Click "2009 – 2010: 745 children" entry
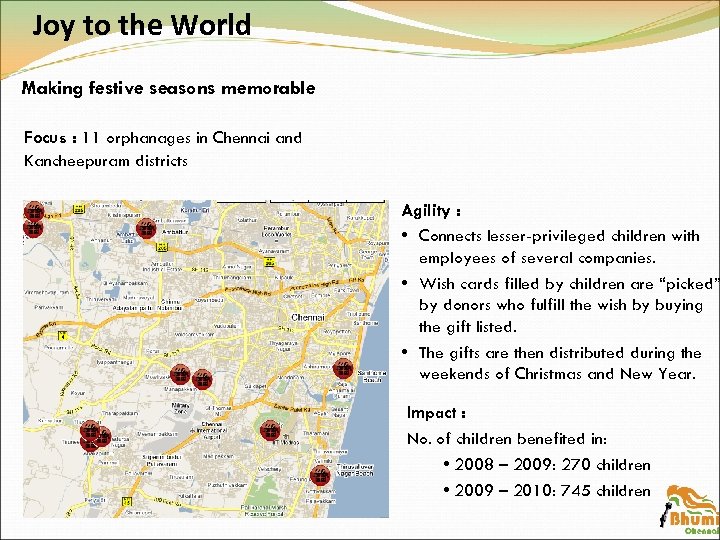The width and height of the screenshot is (720, 540). click(x=553, y=490)
